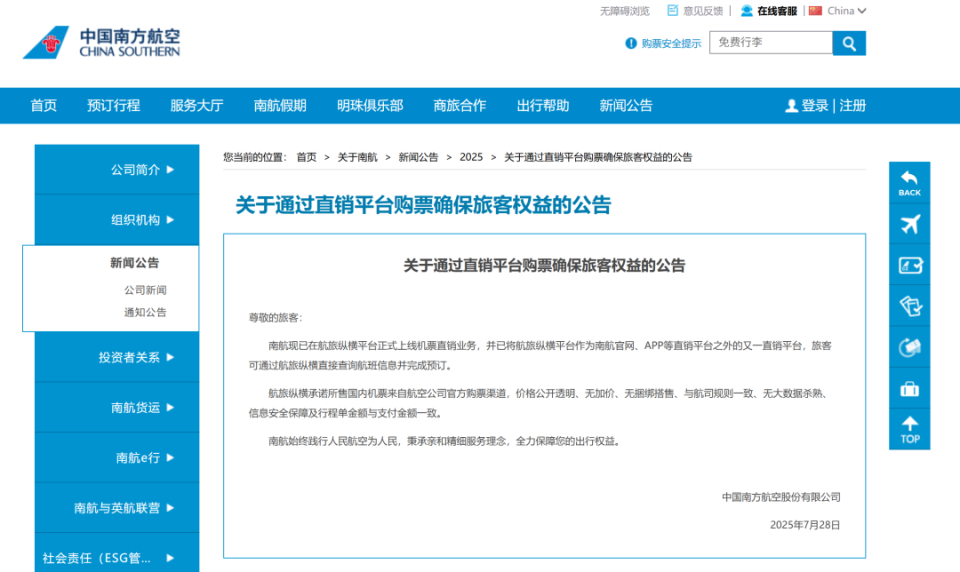The width and height of the screenshot is (960, 572).
Task: Click 2025 in the breadcrumb
Action: (x=471, y=157)
